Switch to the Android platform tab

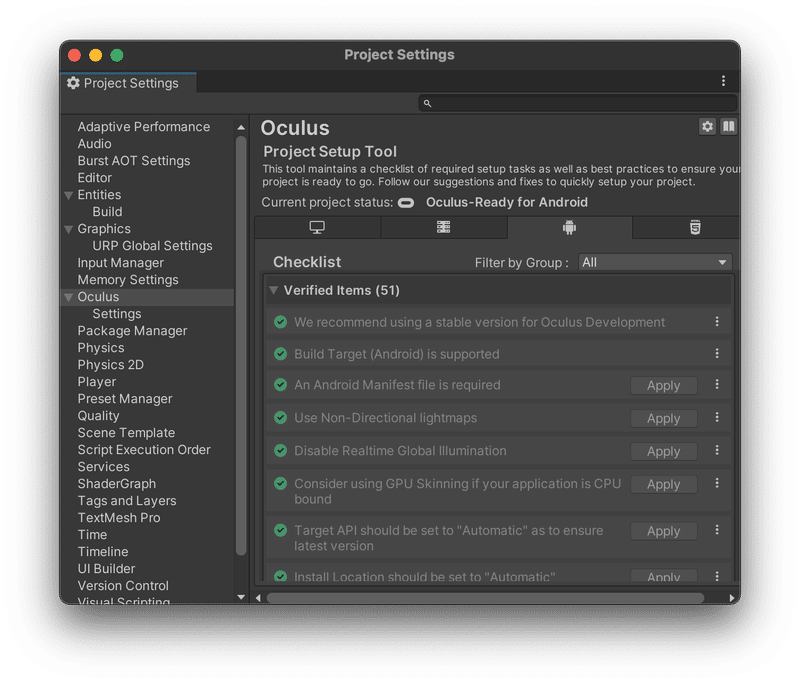tap(567, 227)
